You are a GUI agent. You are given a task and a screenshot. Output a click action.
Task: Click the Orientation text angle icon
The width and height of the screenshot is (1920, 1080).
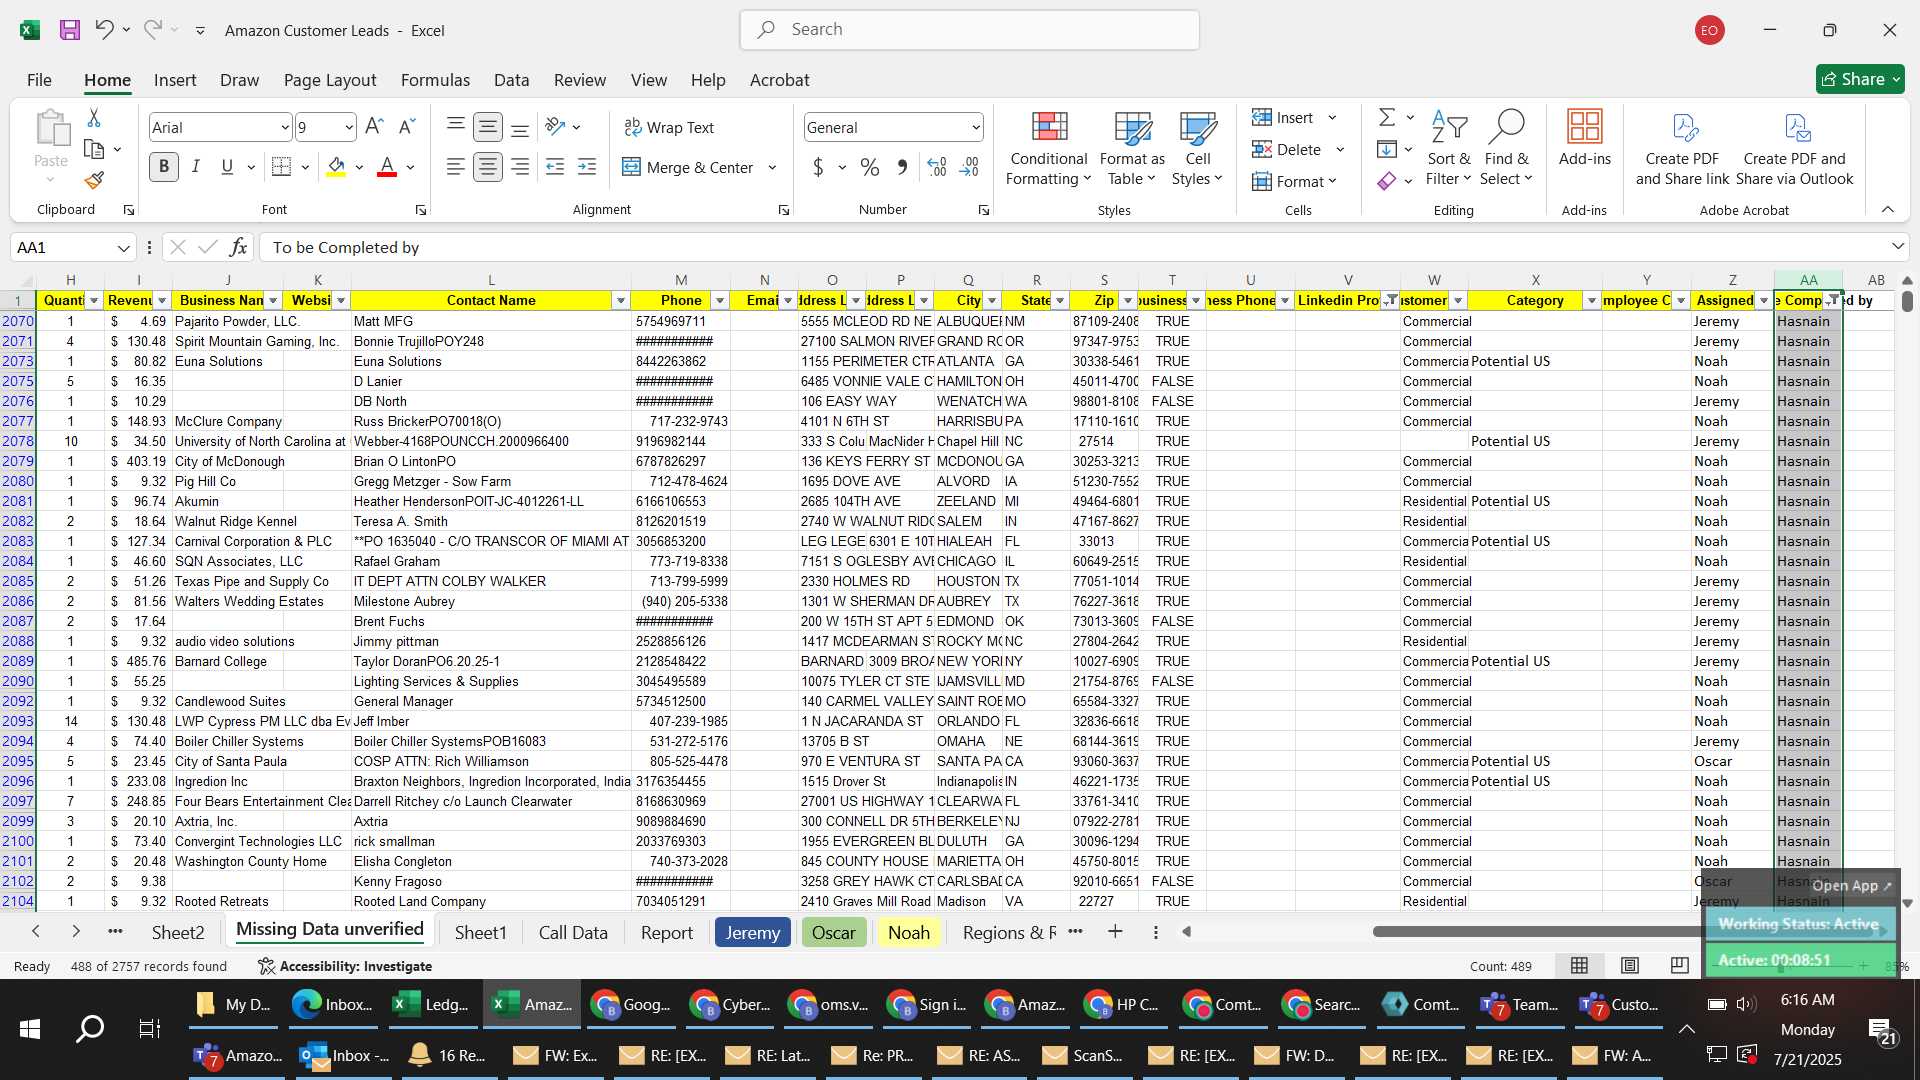point(556,127)
